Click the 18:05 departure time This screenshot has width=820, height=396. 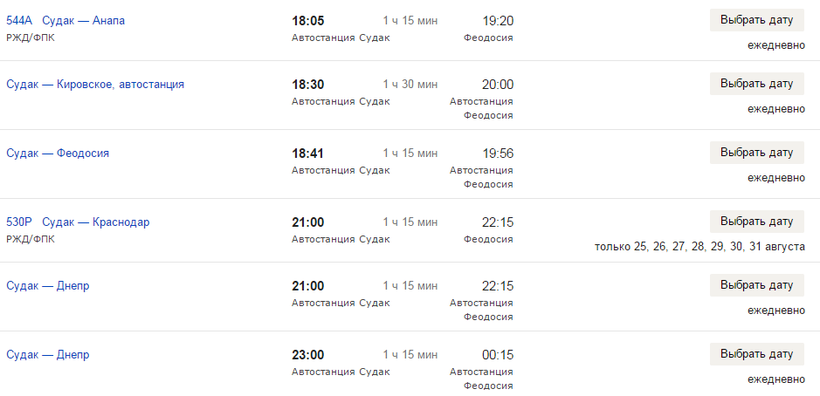click(308, 21)
